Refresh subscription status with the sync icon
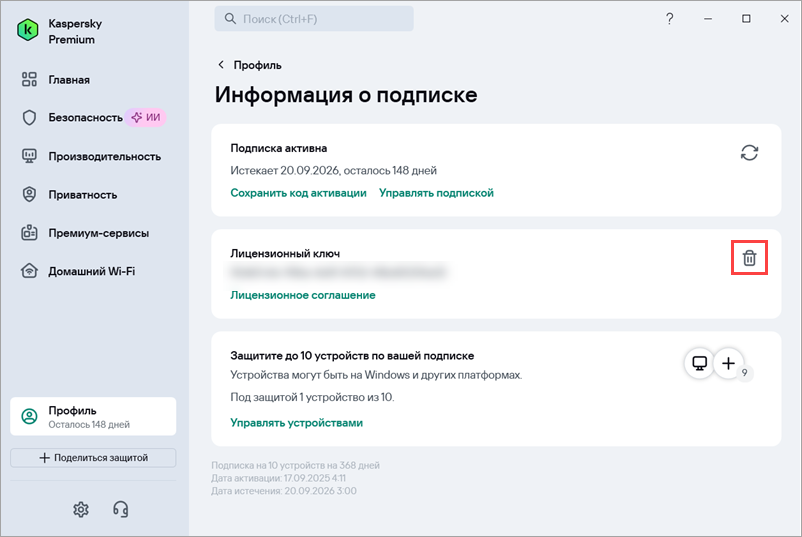Viewport: 802px width, 537px height. (x=749, y=152)
